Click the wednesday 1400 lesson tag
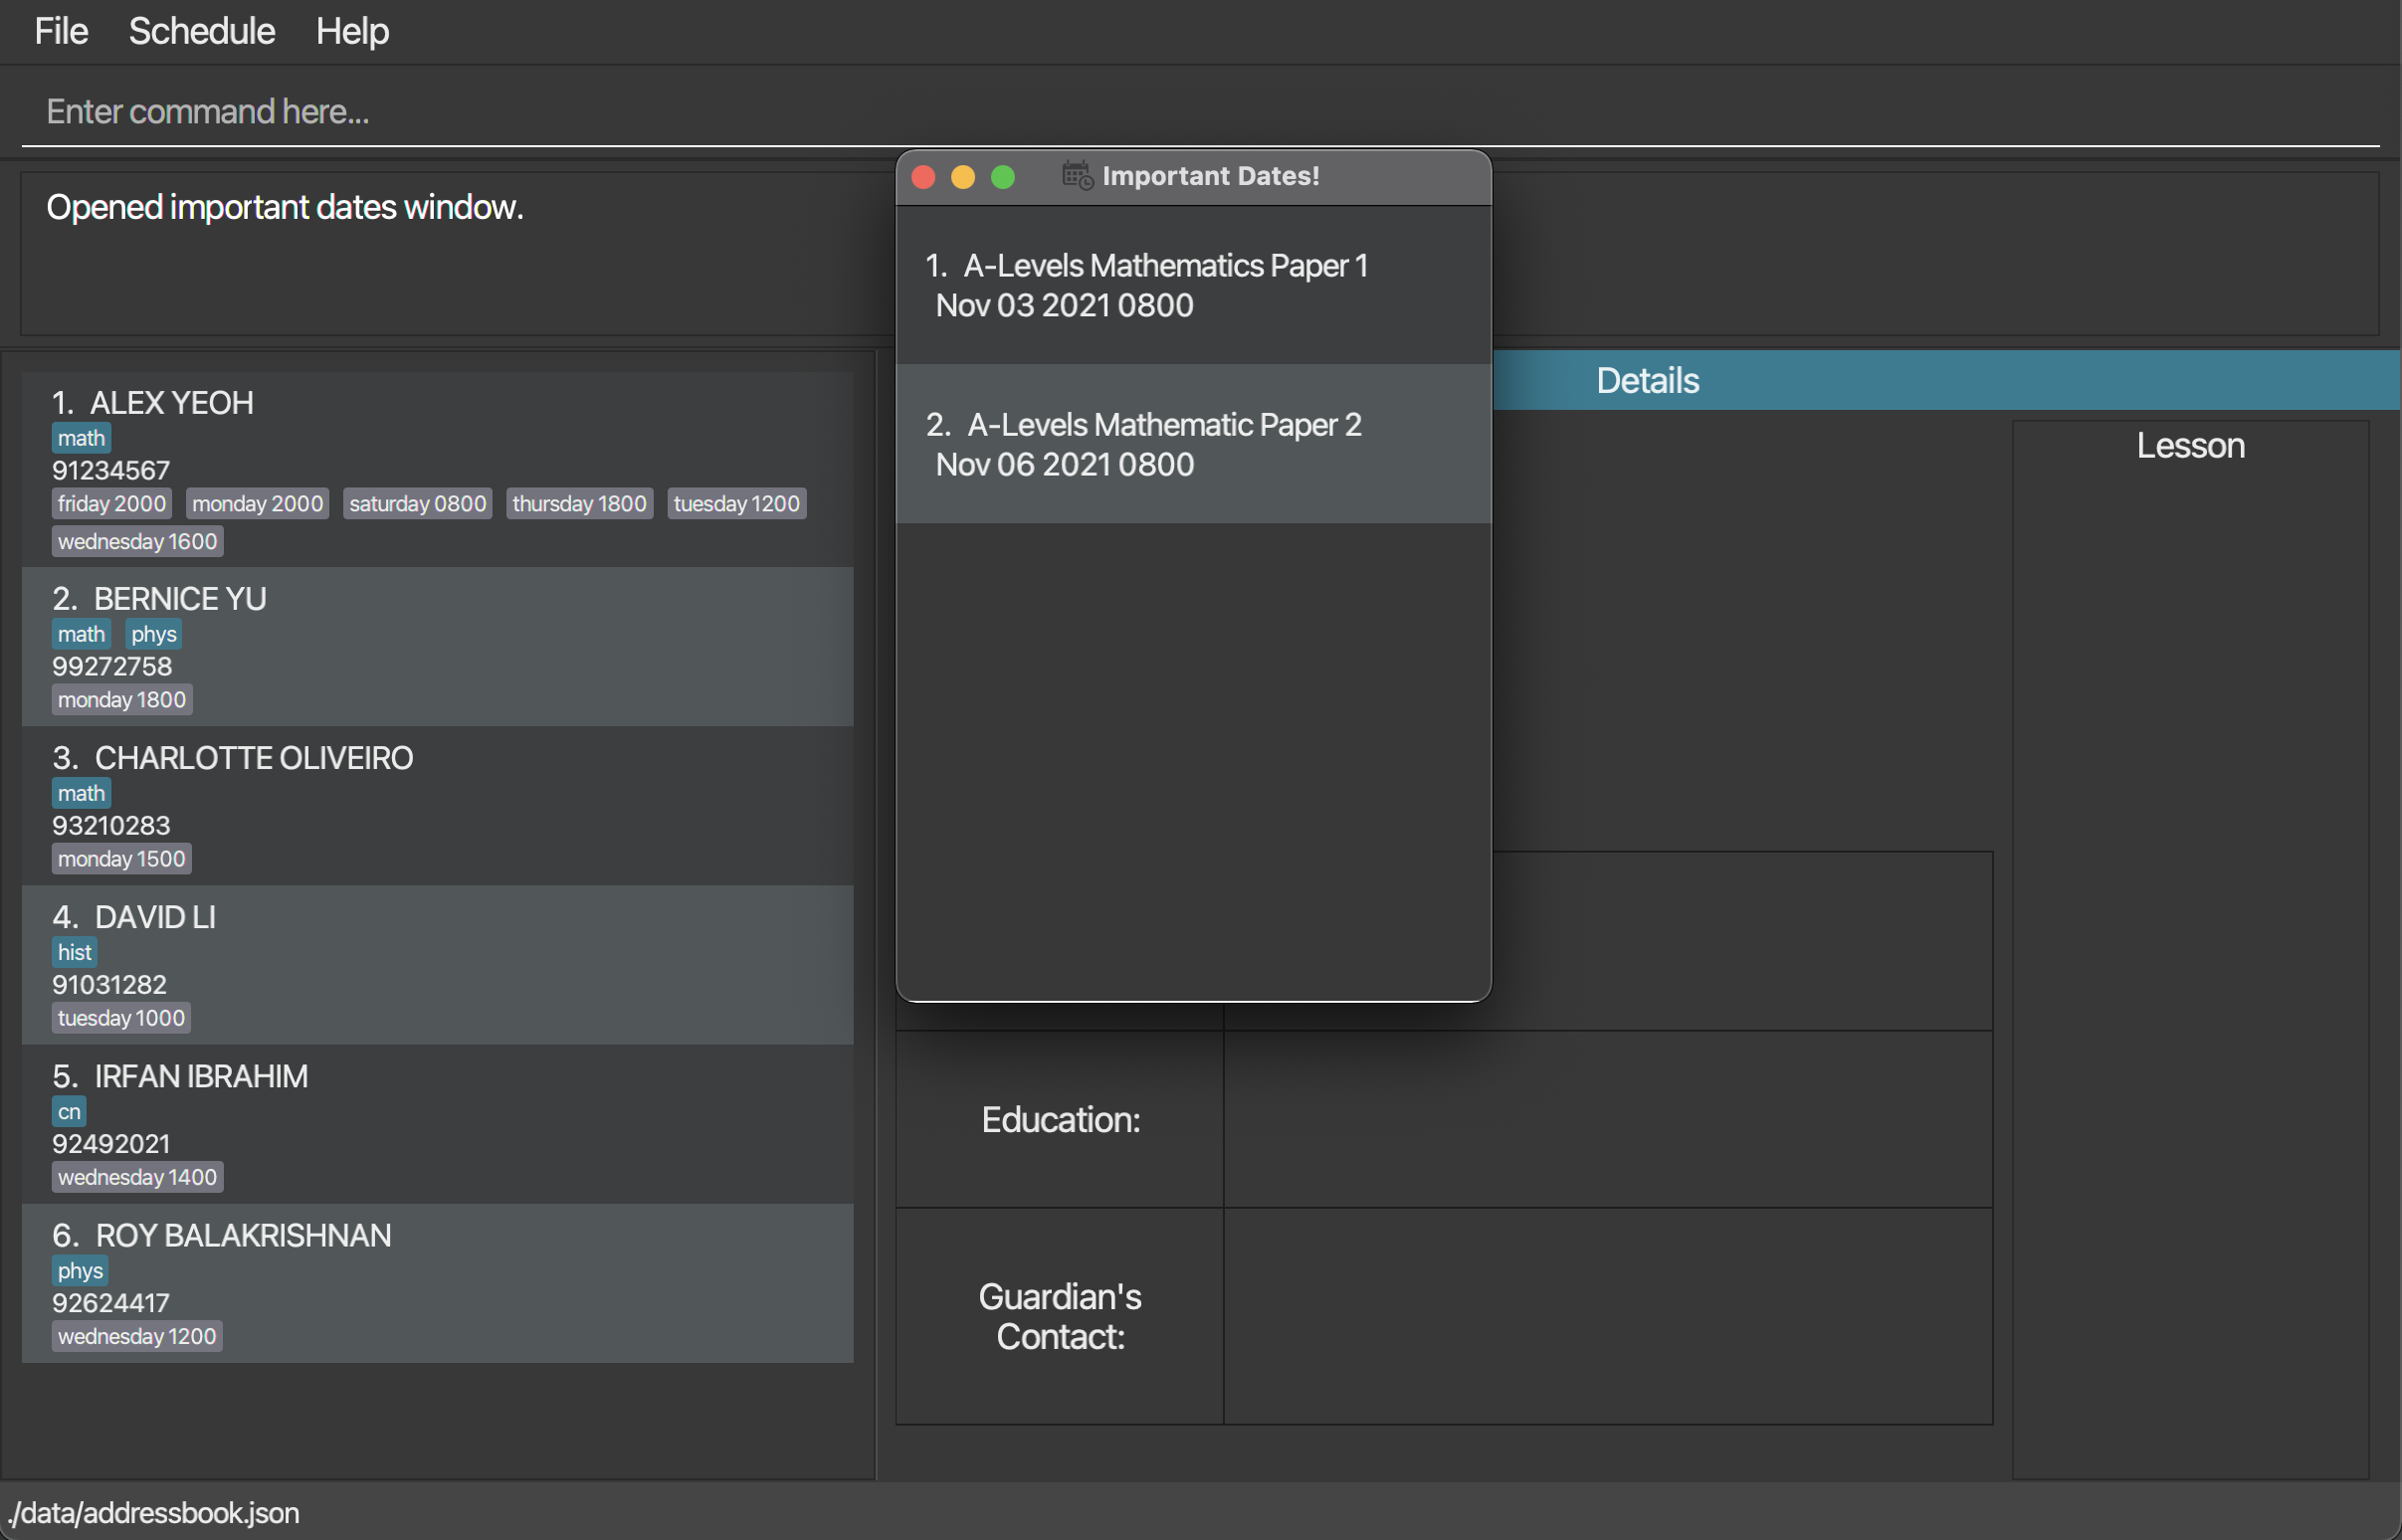 pos(138,1176)
